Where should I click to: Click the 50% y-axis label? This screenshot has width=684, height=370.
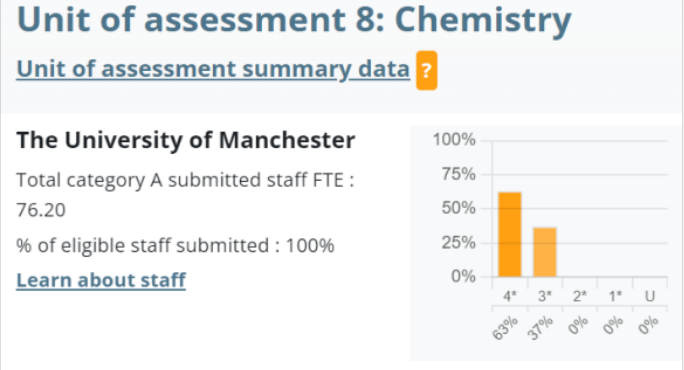458,208
